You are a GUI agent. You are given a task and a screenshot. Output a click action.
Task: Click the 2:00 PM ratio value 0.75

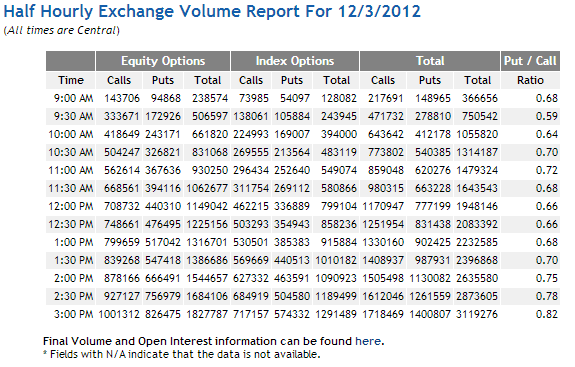[x=546, y=278]
